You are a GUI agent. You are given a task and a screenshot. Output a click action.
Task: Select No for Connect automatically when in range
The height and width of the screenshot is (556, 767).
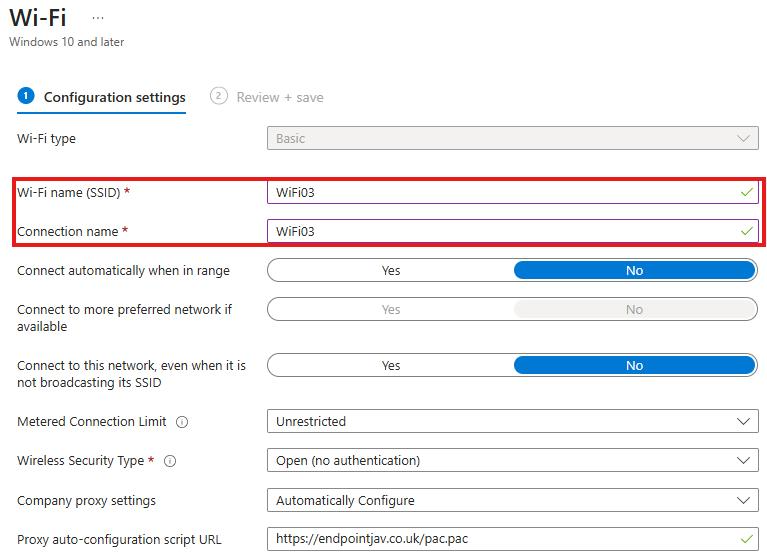click(x=634, y=271)
